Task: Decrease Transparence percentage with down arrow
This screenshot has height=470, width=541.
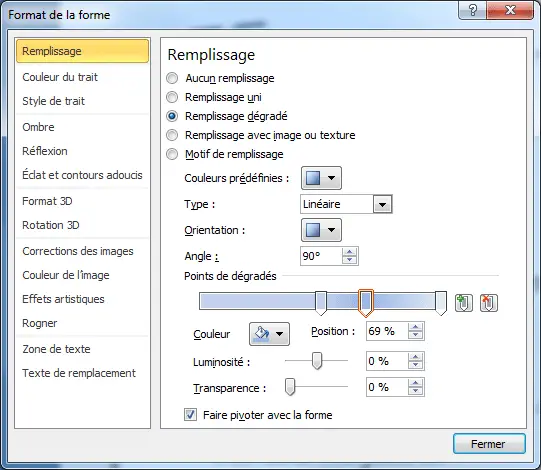Action: point(415,391)
